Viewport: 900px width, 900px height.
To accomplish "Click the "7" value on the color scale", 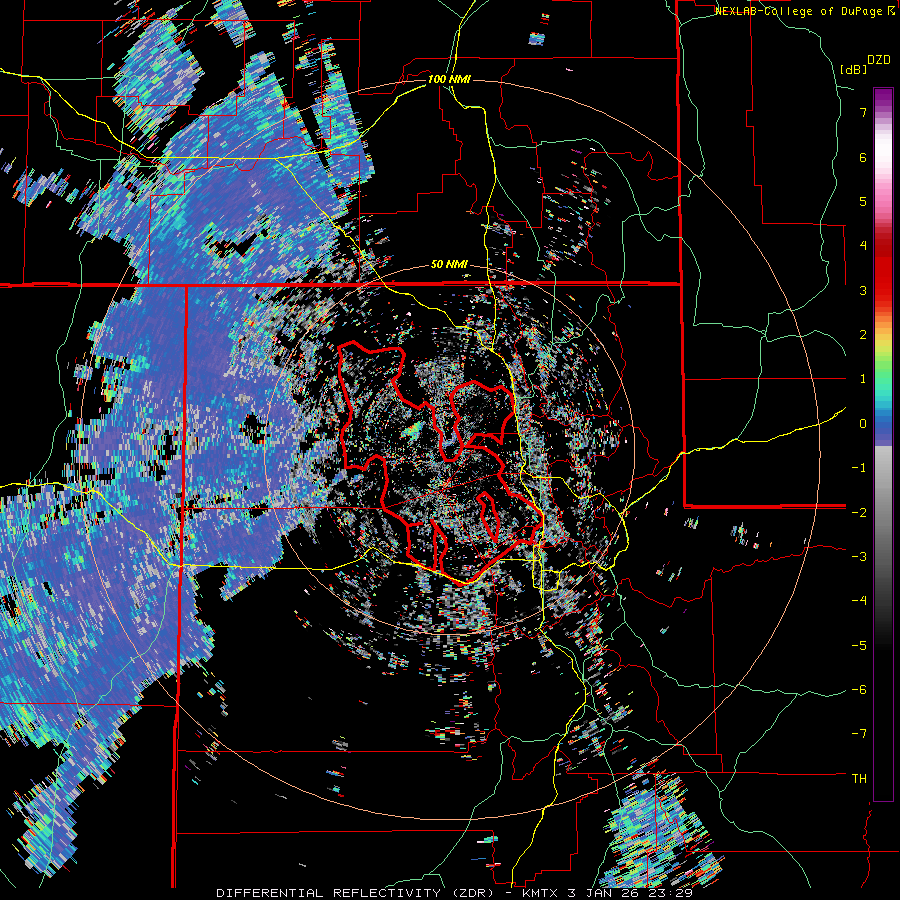I will coord(863,112).
